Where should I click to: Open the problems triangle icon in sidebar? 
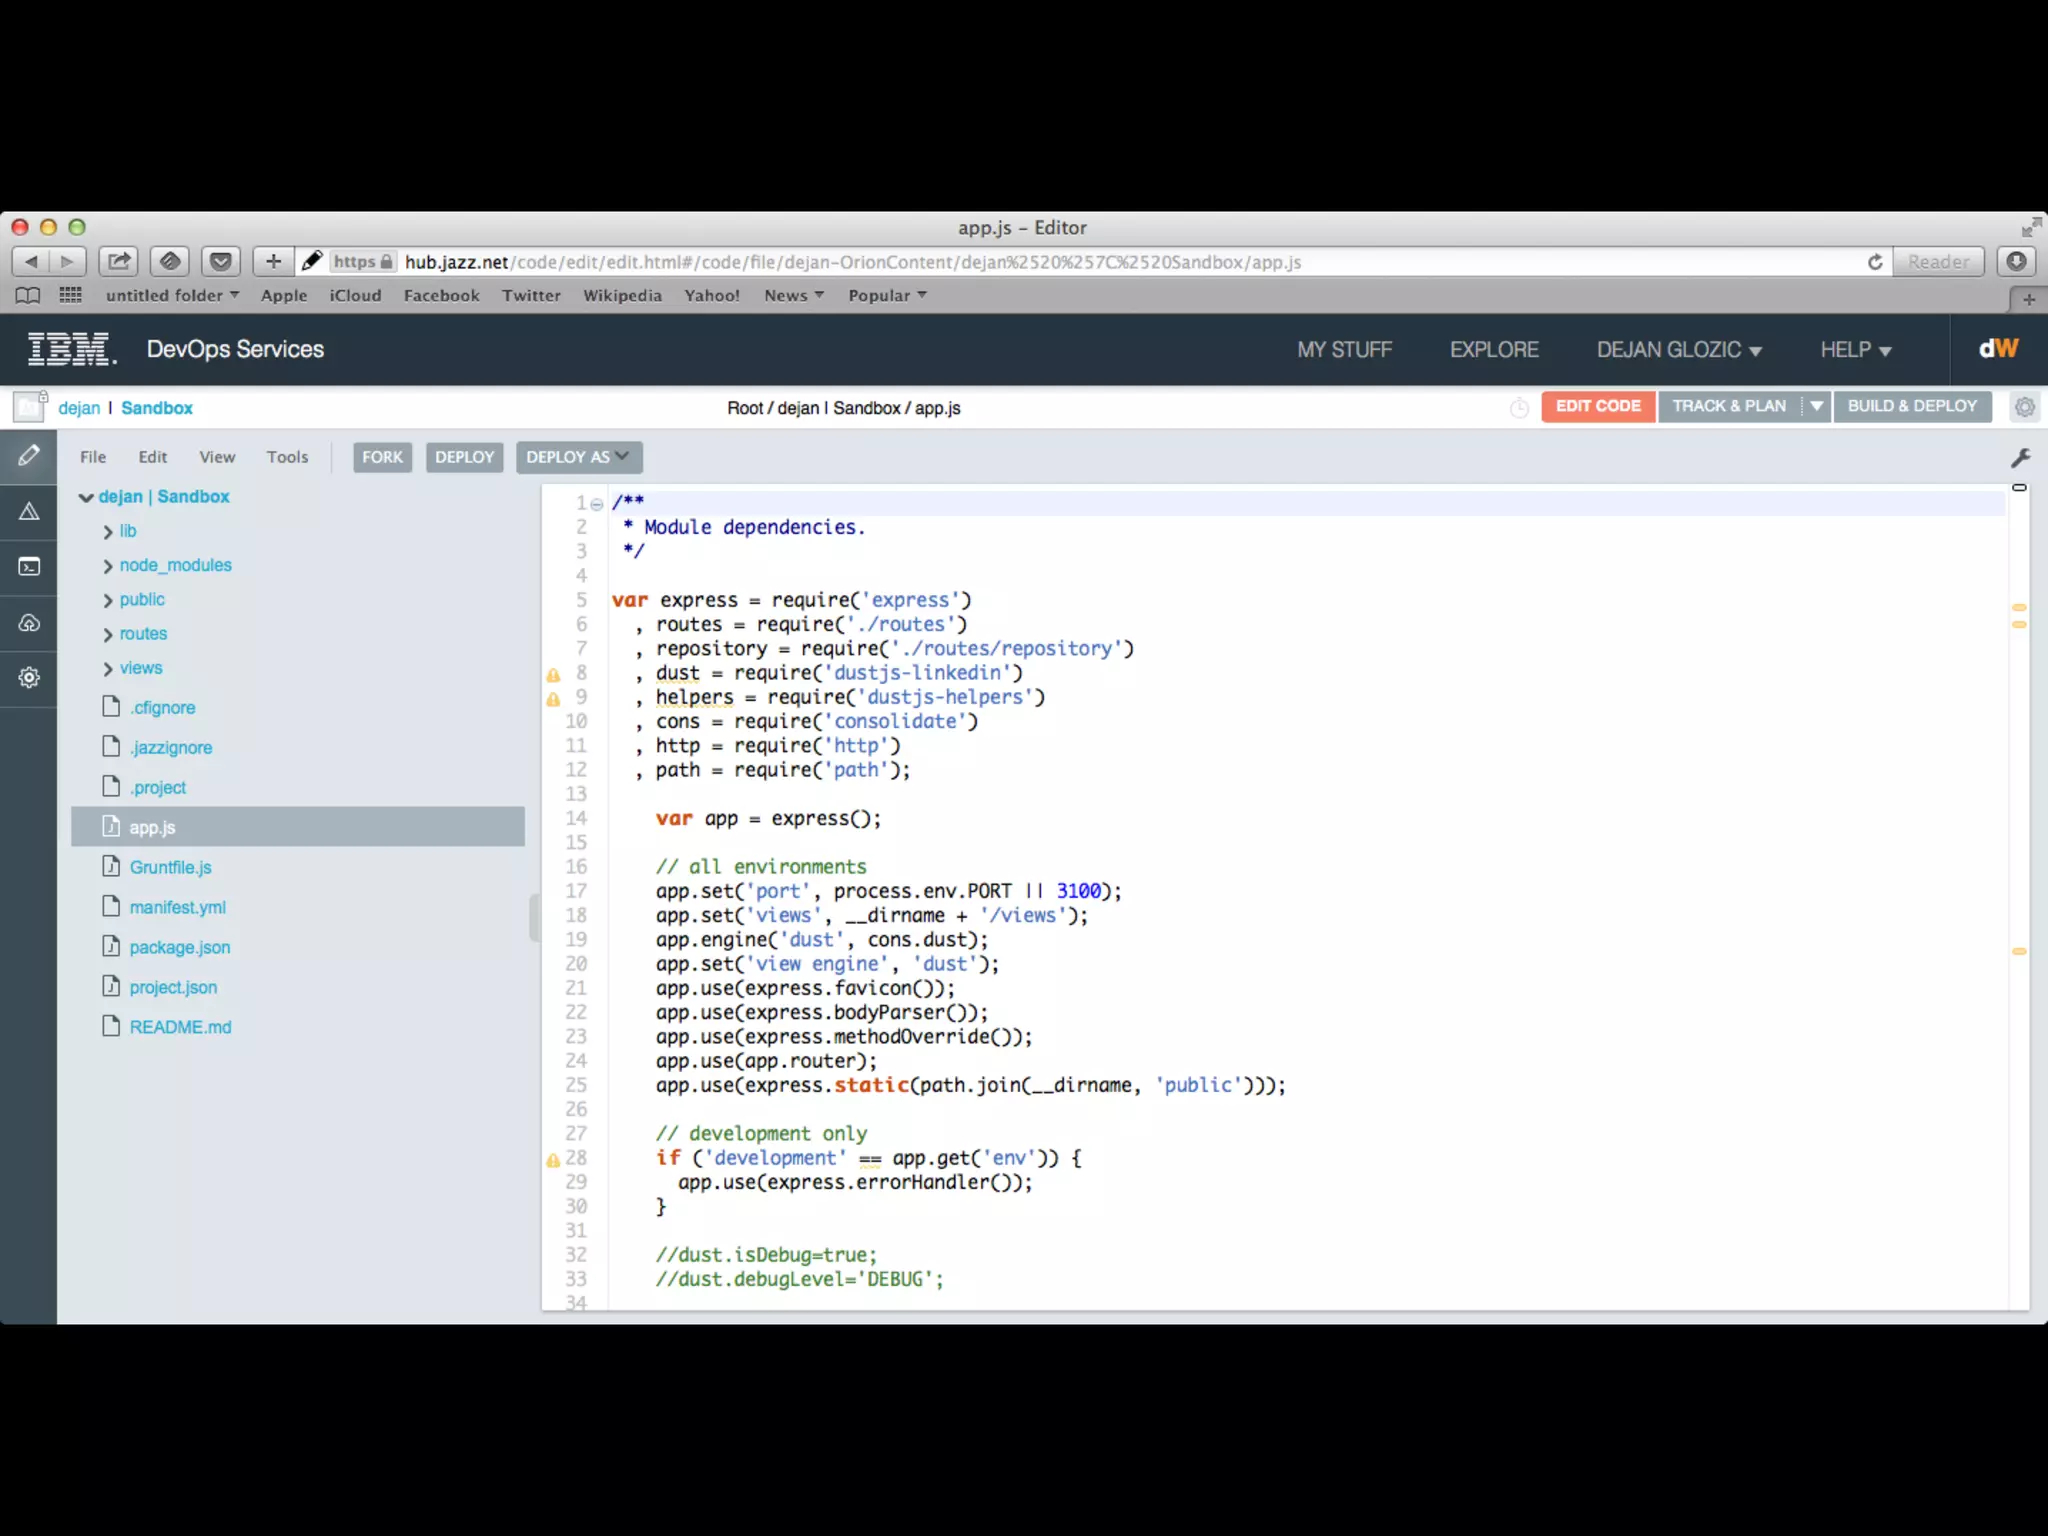coord(29,512)
